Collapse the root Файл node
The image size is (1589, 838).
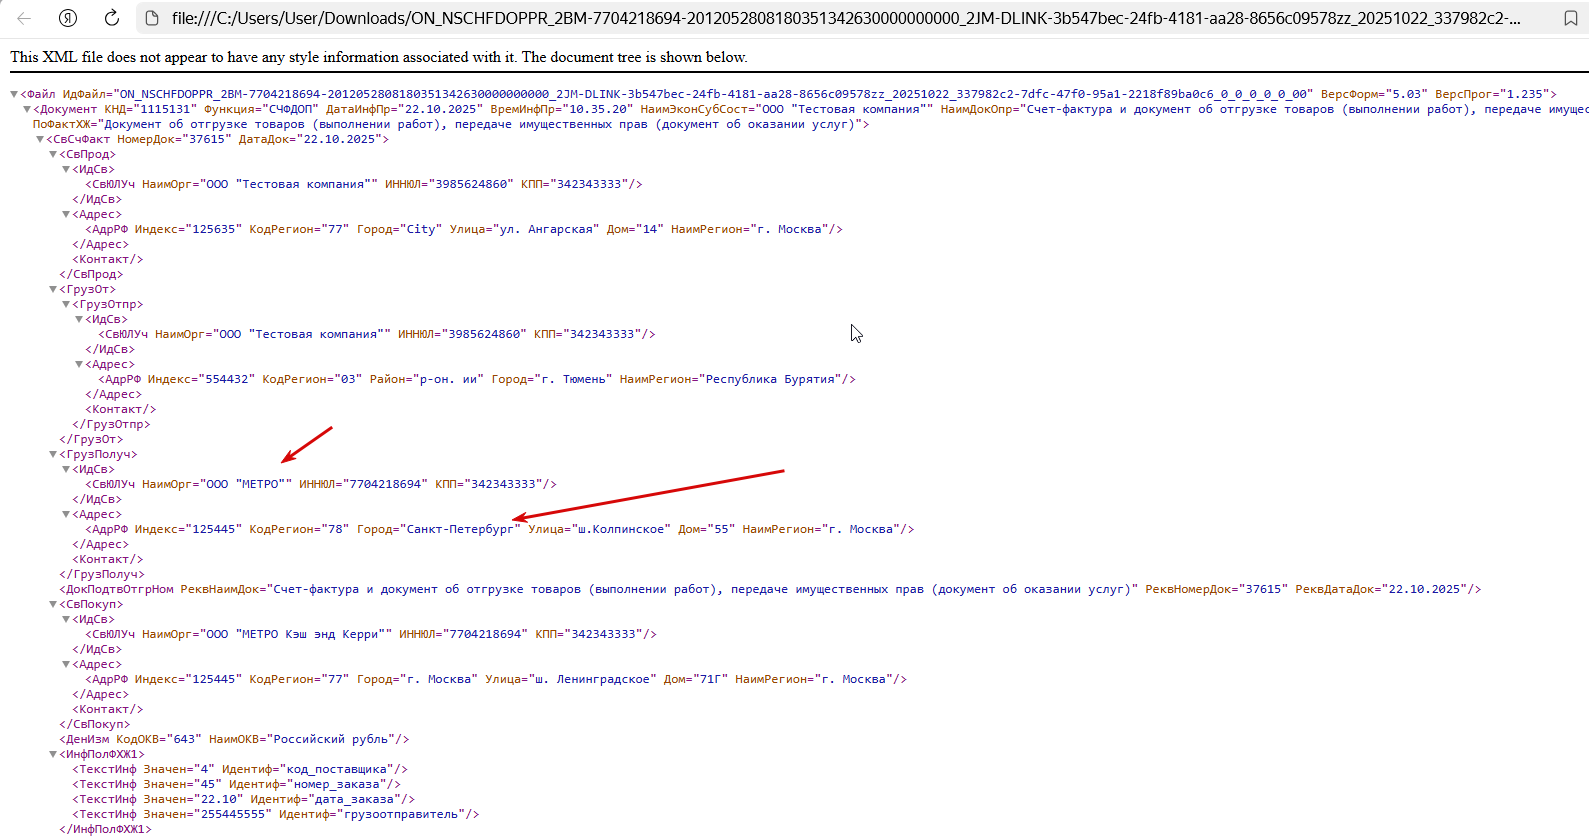pos(14,94)
